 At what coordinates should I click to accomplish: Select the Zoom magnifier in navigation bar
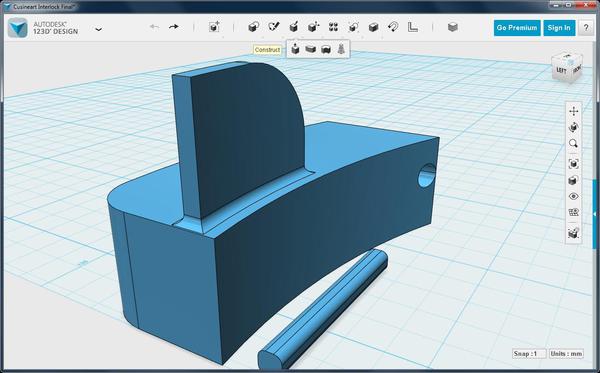[573, 143]
